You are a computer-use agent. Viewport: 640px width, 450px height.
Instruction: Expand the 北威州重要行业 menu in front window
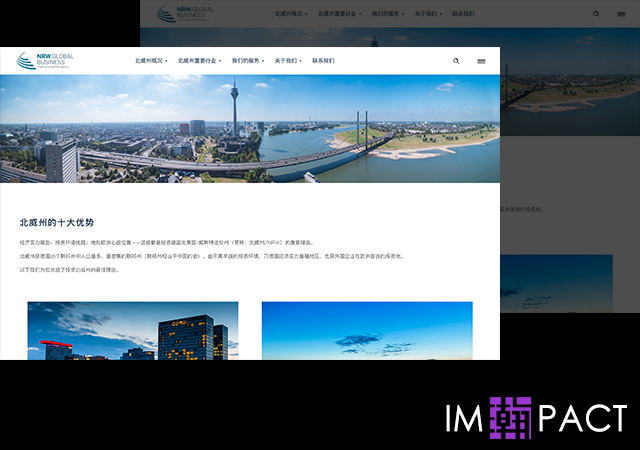199,61
